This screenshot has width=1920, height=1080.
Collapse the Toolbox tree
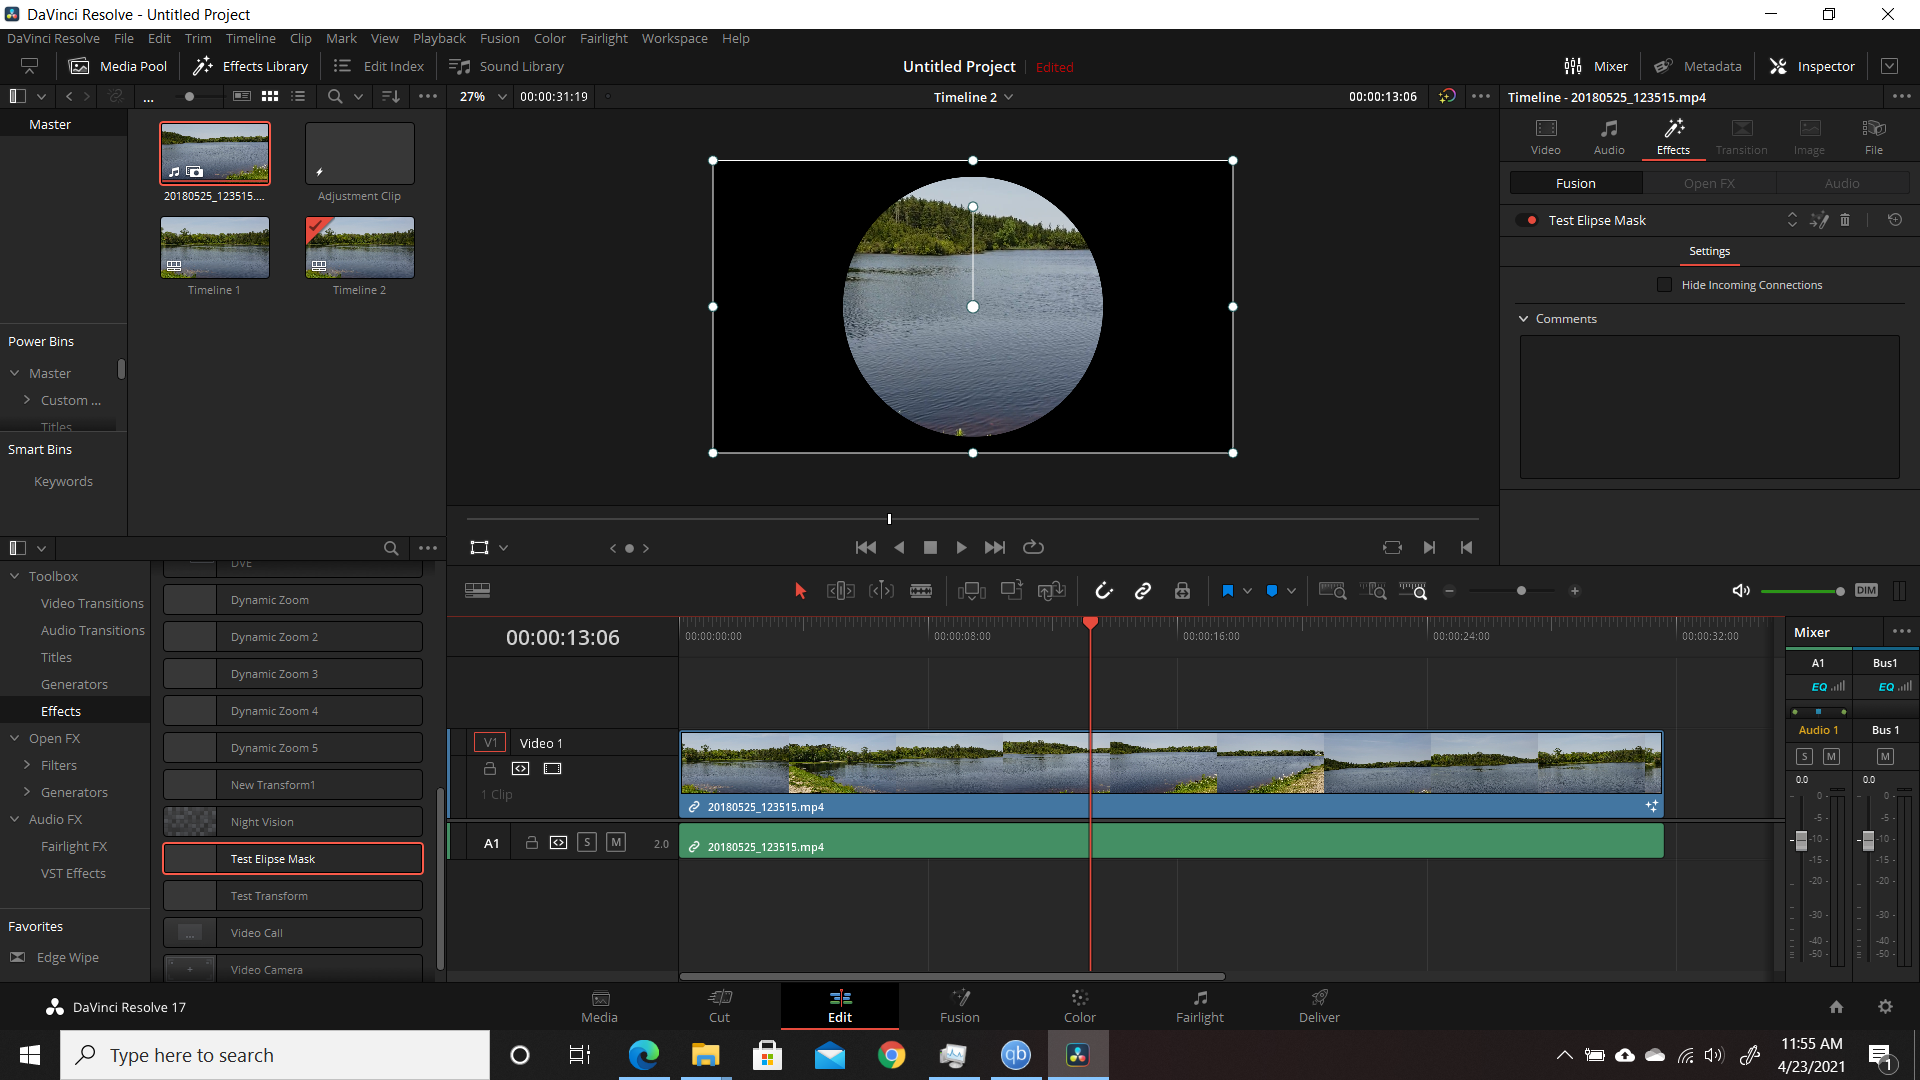pos(15,577)
